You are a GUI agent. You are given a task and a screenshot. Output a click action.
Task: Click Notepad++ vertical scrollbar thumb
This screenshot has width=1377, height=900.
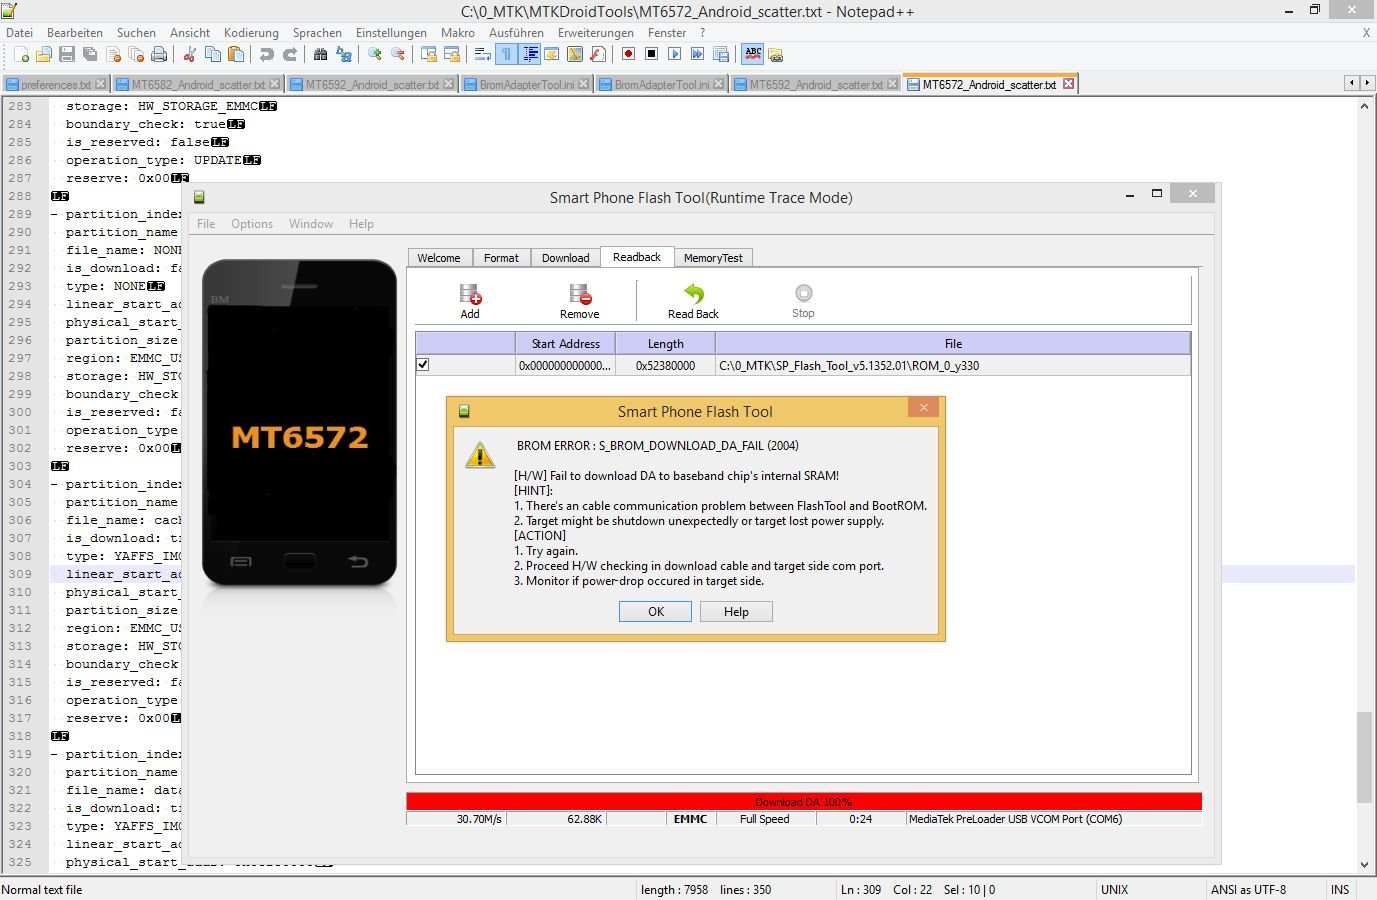(1365, 757)
